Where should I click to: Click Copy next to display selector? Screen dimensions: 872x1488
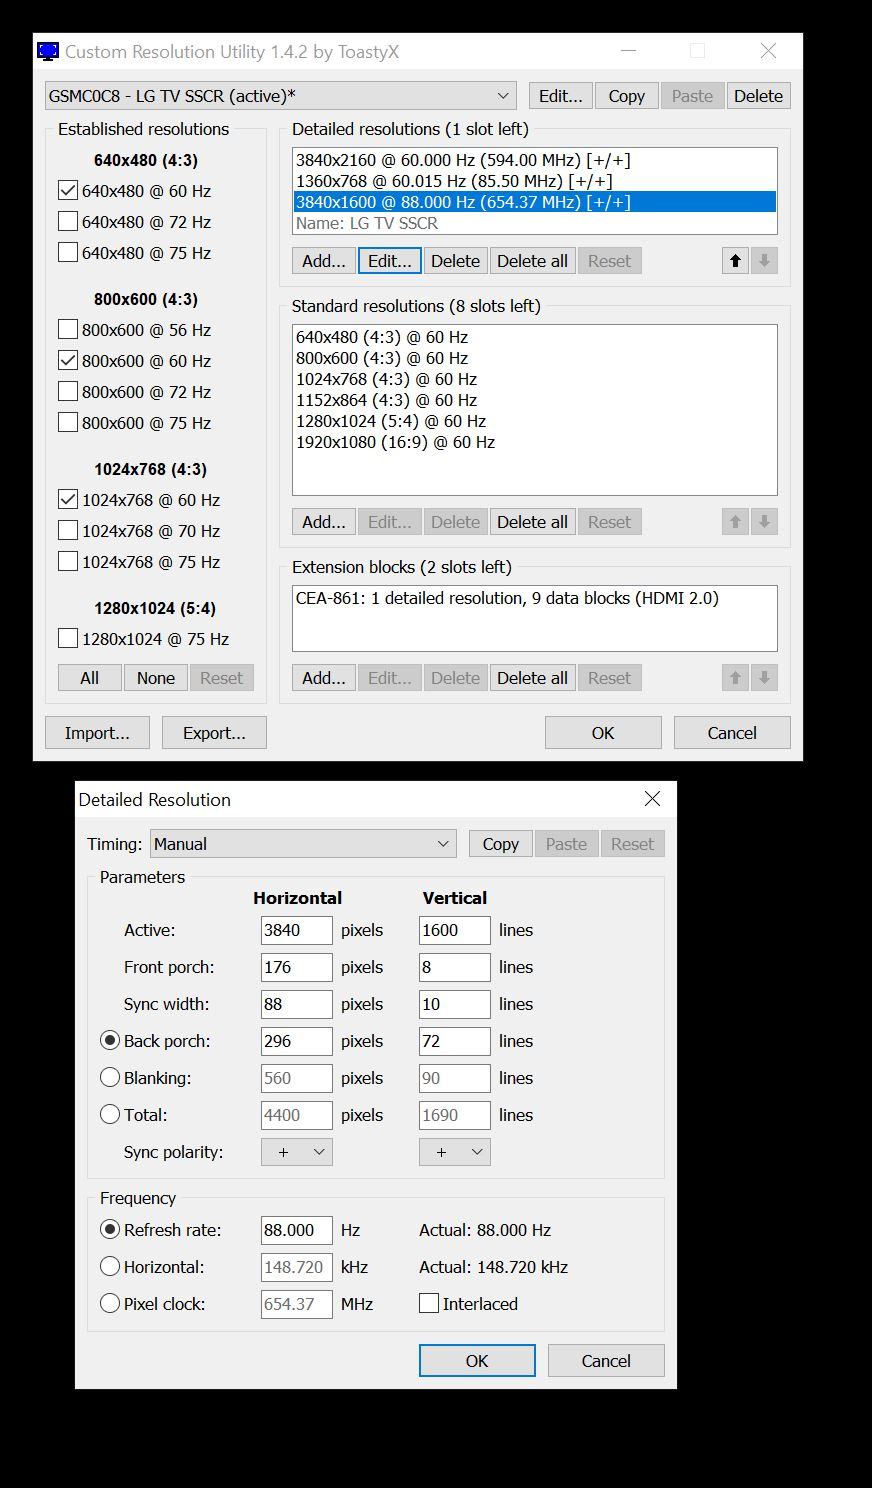627,96
